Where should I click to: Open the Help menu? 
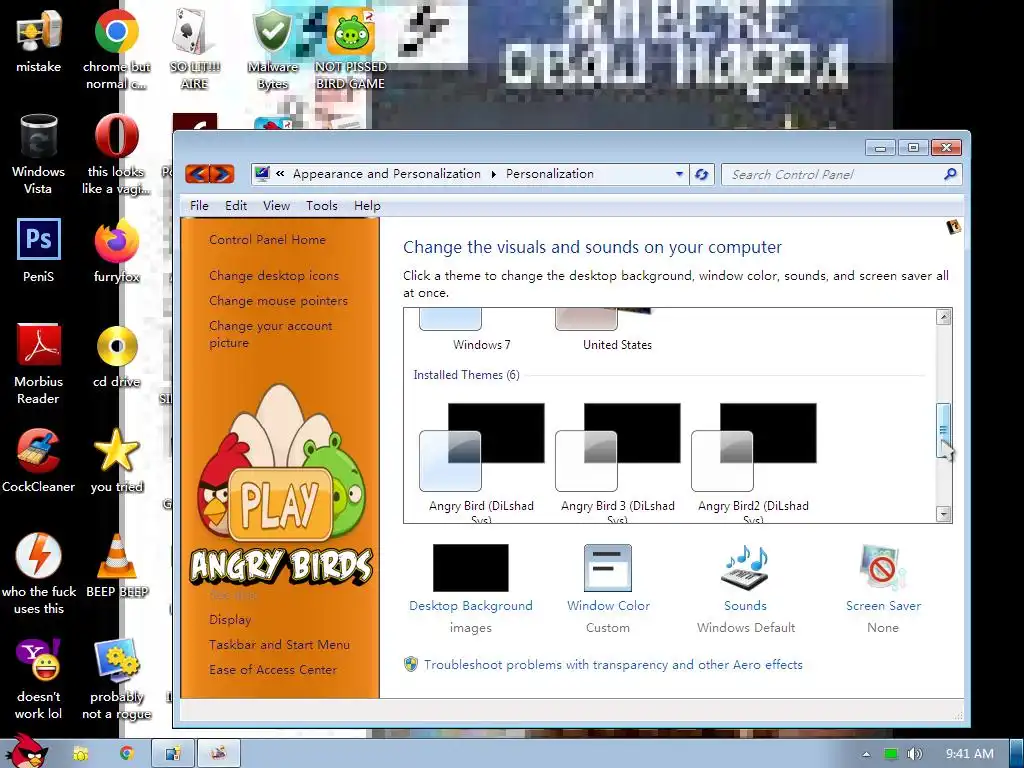(367, 206)
